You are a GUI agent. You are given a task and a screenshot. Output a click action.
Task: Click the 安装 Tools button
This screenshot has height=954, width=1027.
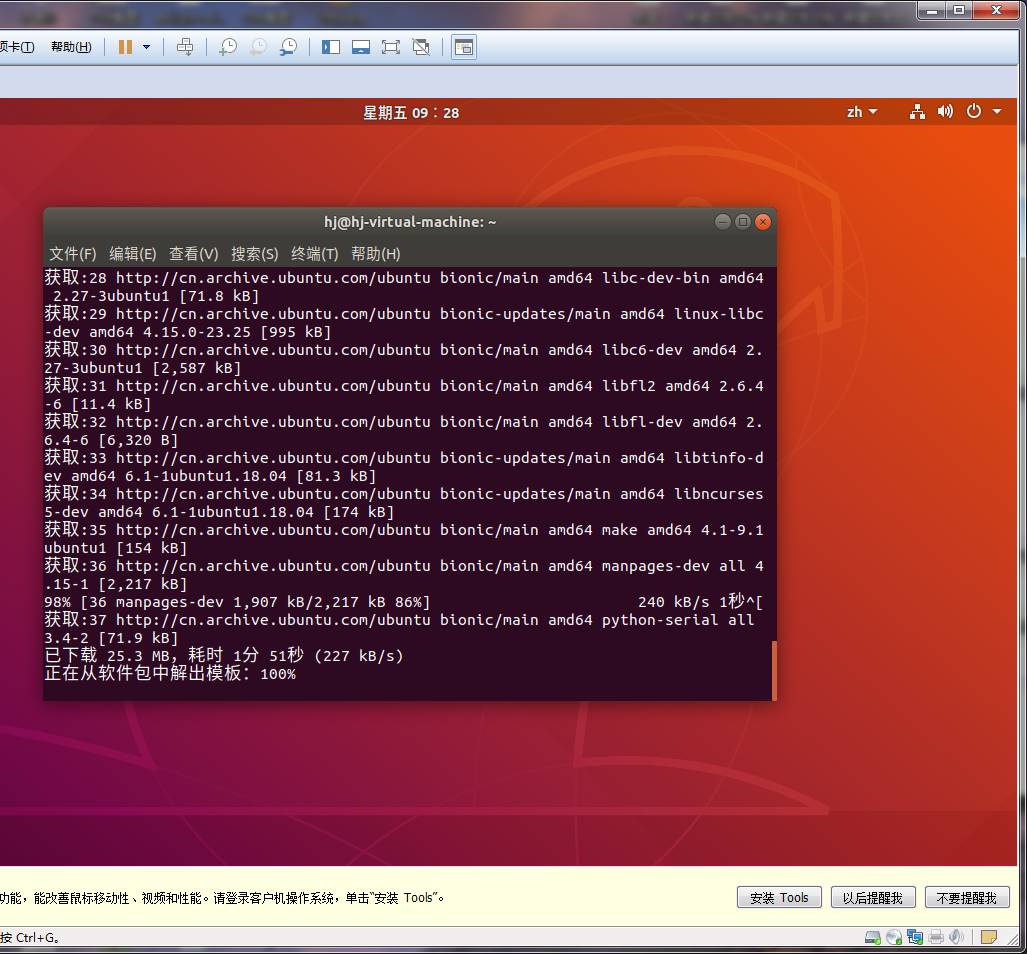tap(779, 898)
